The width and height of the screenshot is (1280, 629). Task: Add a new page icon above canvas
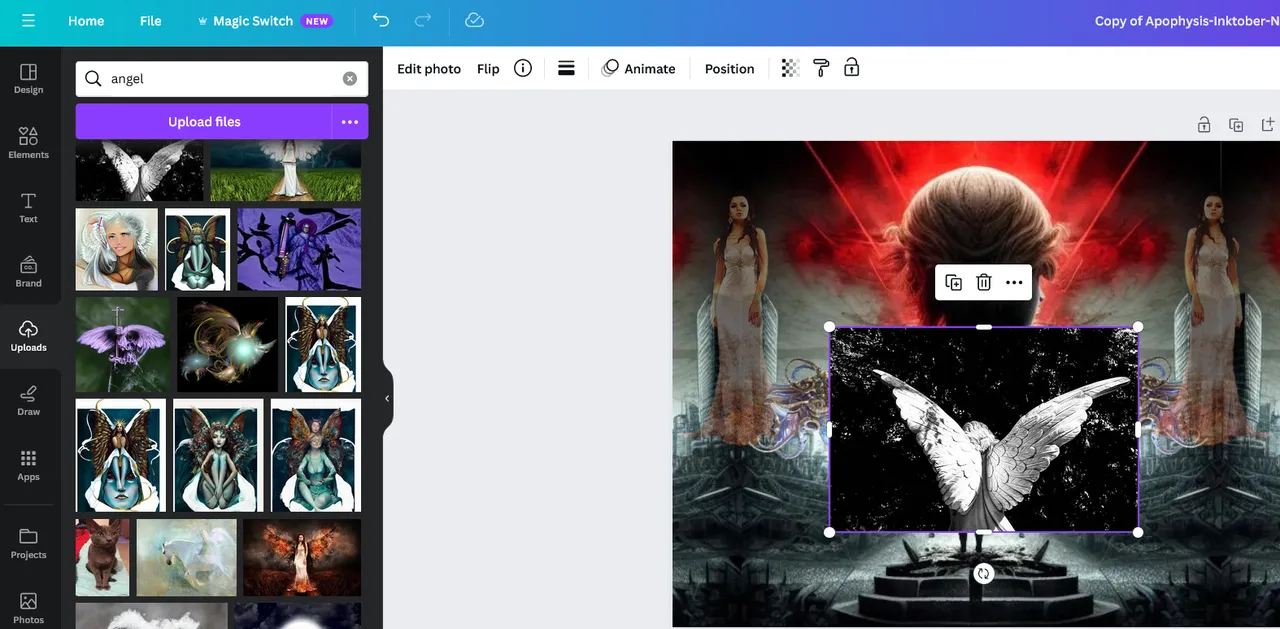click(x=1268, y=125)
